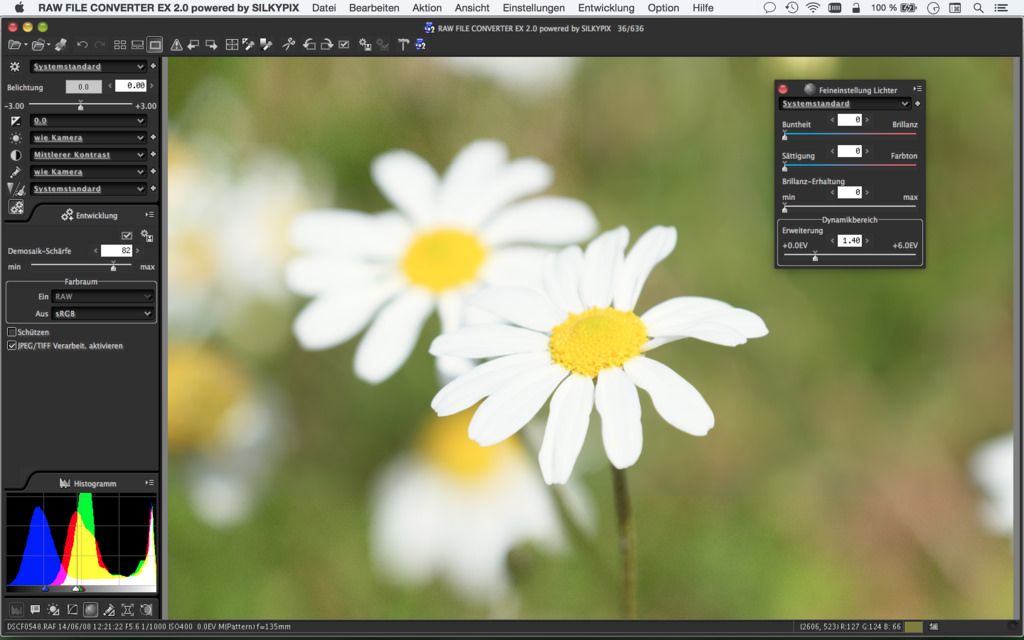
Task: Select the development gears sub-control icon
Action: pyautogui.click(x=16, y=208)
